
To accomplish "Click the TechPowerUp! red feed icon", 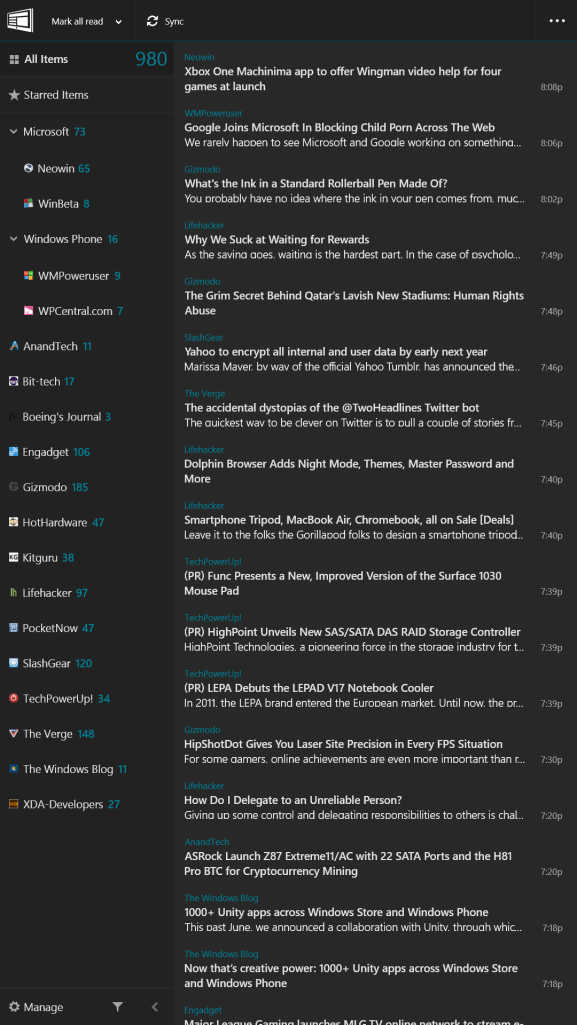I will pos(14,698).
